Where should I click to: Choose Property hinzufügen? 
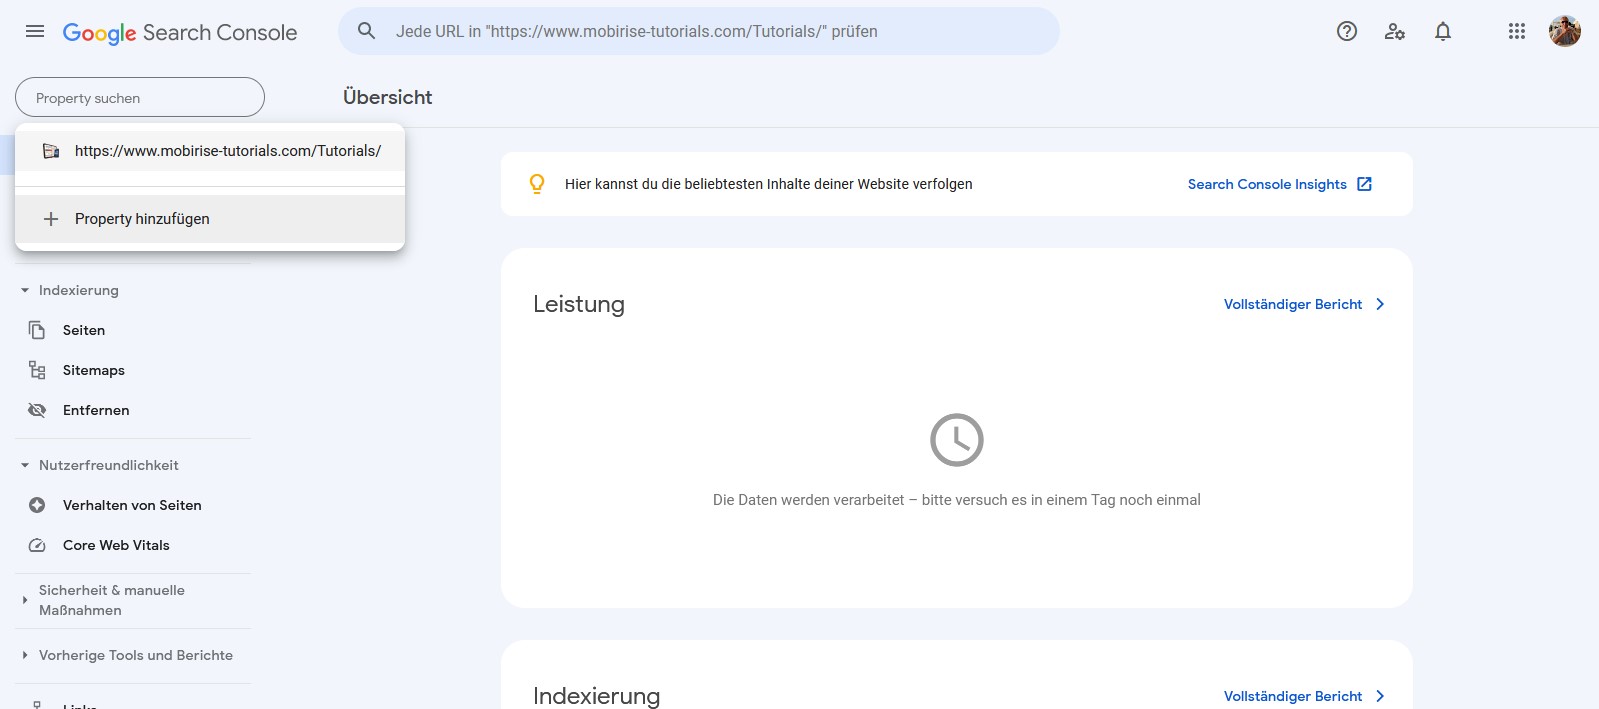coord(210,219)
